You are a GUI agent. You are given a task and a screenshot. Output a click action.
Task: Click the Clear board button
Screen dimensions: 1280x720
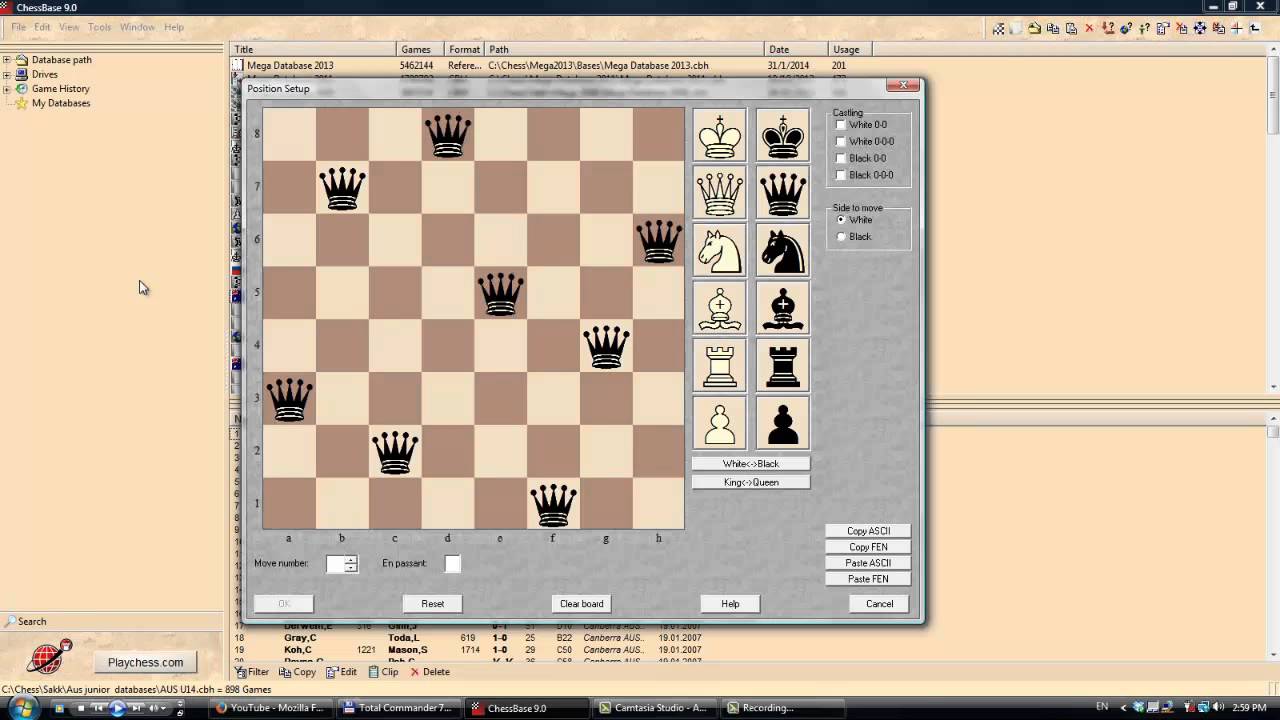(x=582, y=604)
